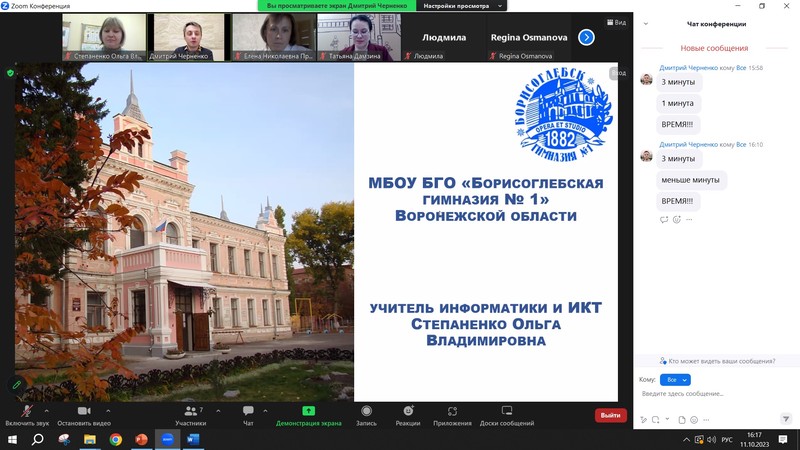
Task: Click the Запись record button
Action: point(366,415)
